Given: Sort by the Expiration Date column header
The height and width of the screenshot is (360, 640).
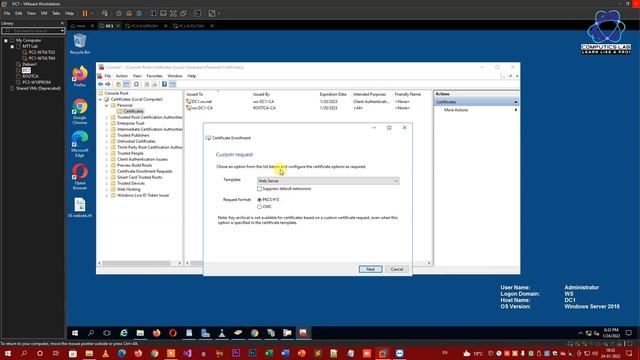Looking at the screenshot, I should pyautogui.click(x=334, y=94).
